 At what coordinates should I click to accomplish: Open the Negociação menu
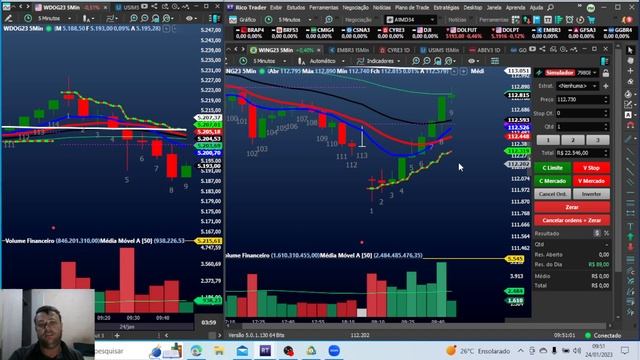[x=355, y=7]
